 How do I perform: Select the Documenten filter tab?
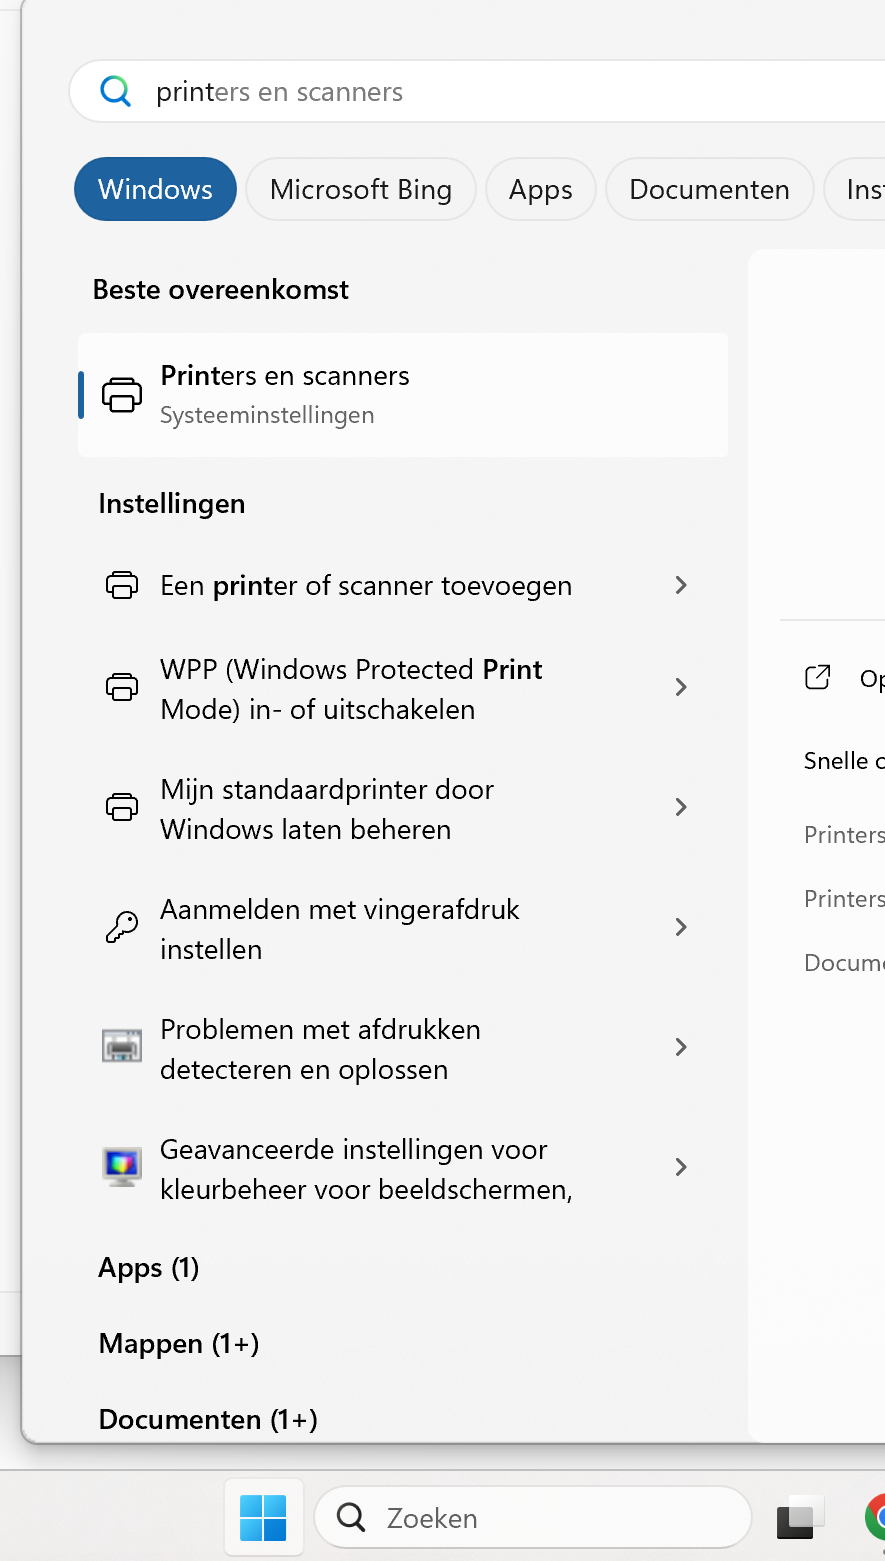(709, 189)
